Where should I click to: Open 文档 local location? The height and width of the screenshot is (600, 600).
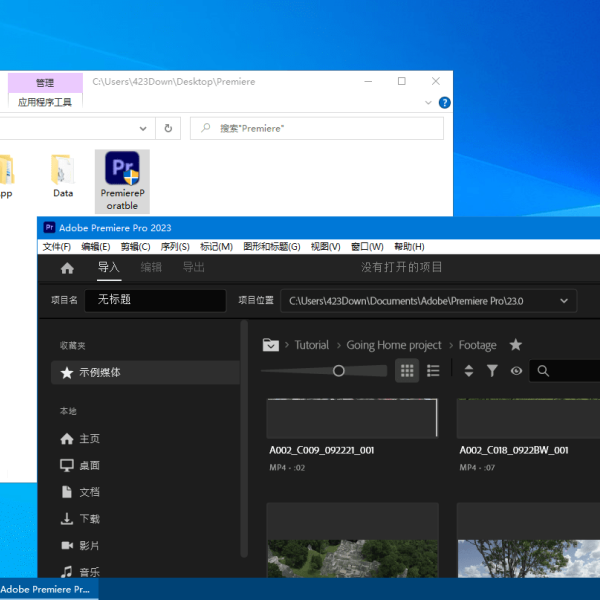tap(80, 492)
